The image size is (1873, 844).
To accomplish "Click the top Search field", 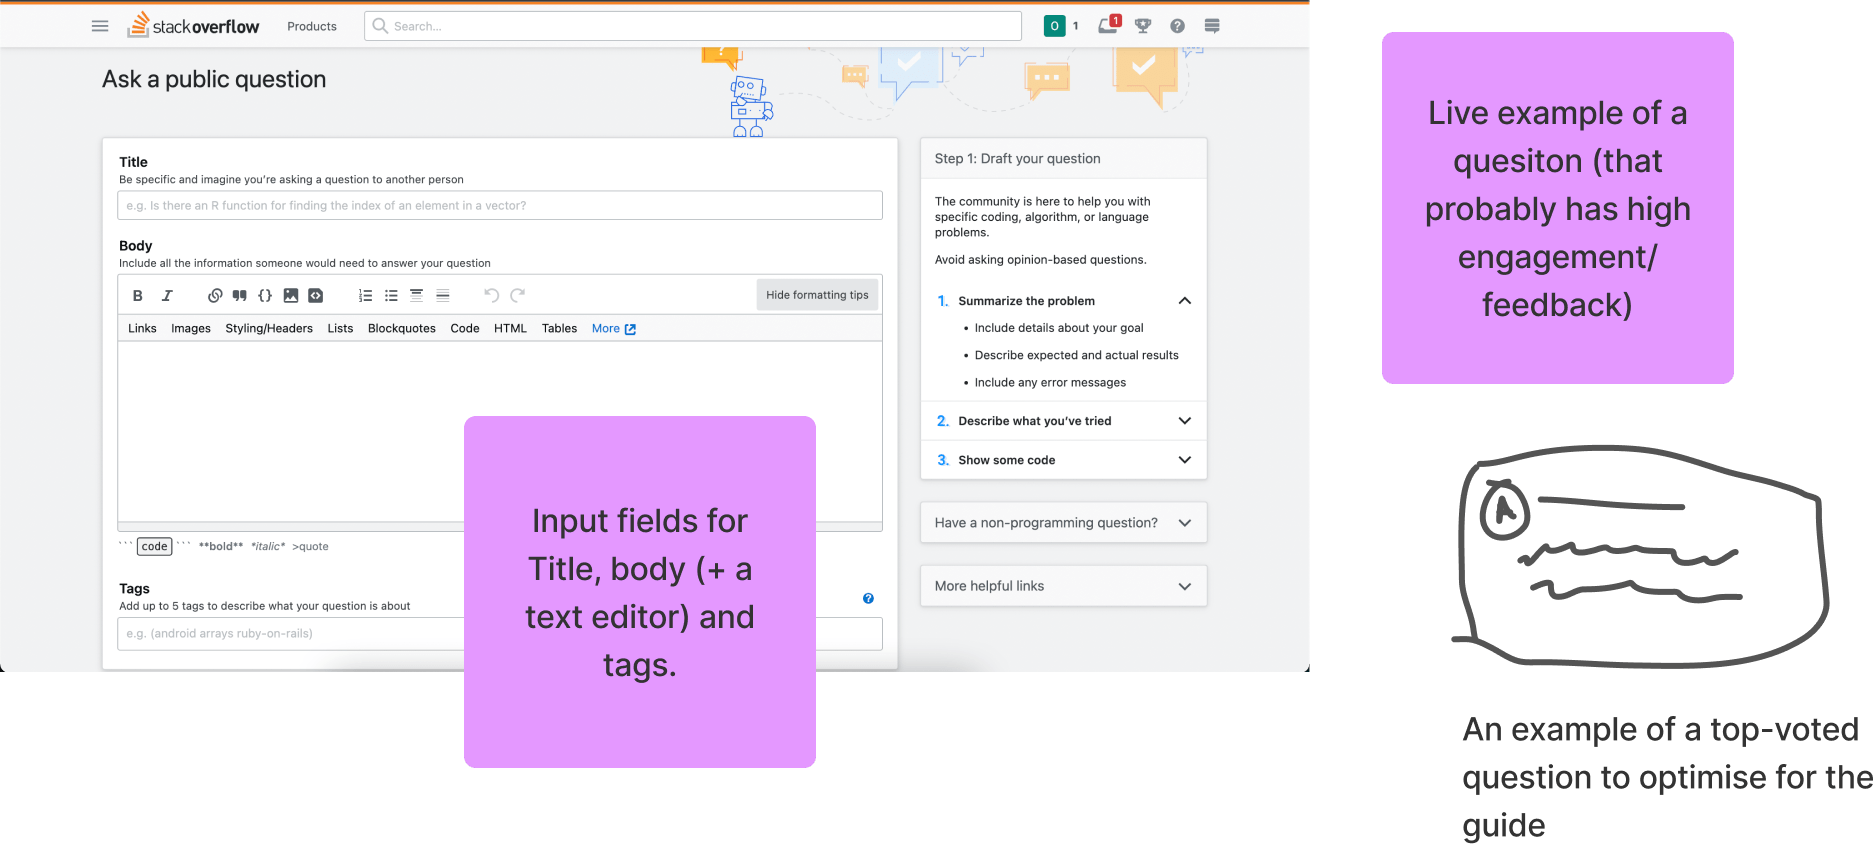I will click(x=693, y=26).
